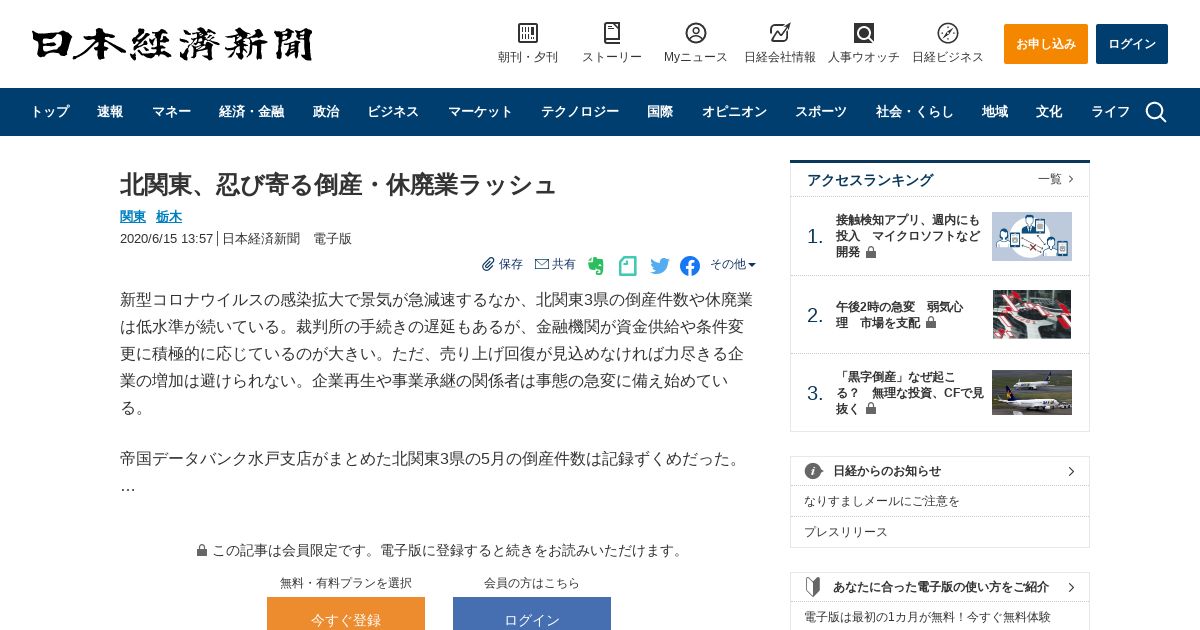Open the アクセスランキング 一覧 link
1200x630 pixels.
1056,179
